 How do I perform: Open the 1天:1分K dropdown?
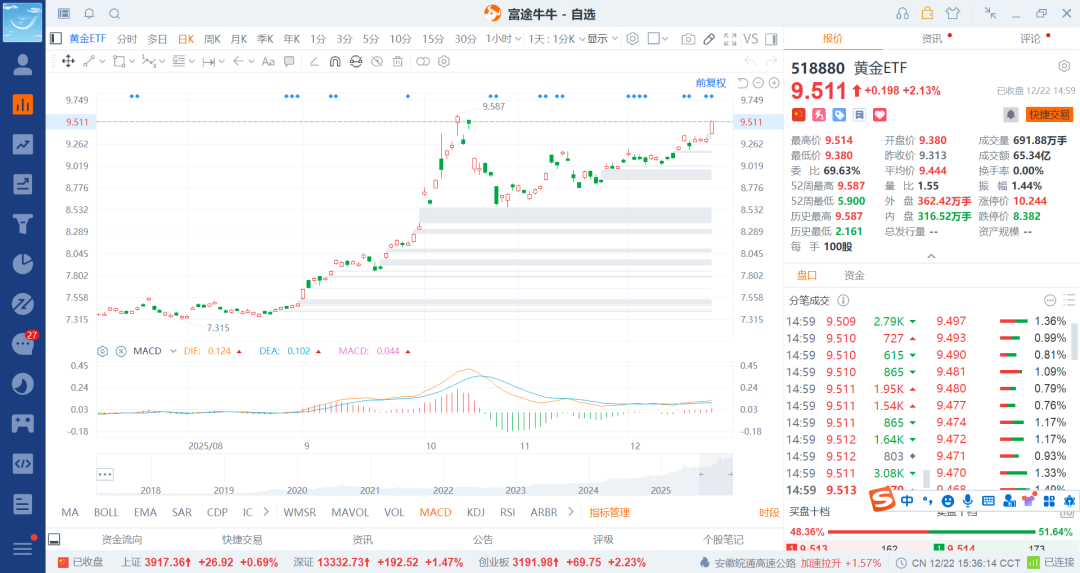pos(557,39)
